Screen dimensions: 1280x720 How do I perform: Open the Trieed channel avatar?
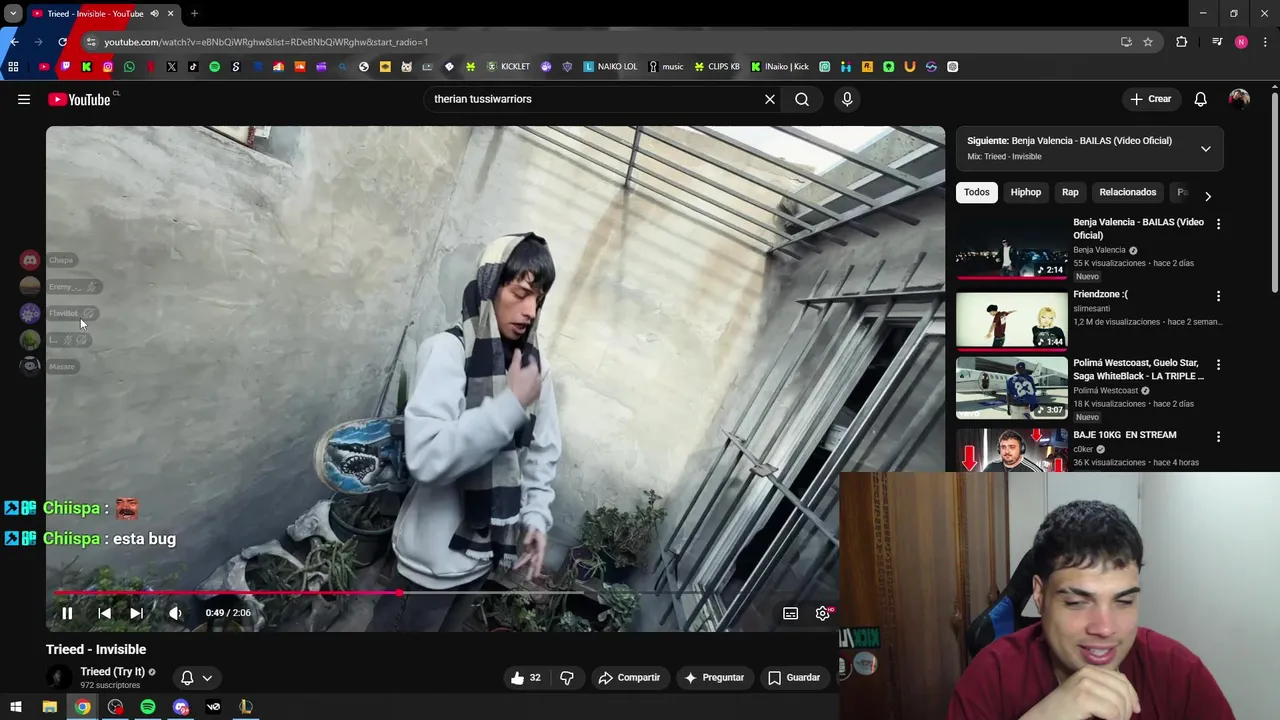tap(59, 677)
